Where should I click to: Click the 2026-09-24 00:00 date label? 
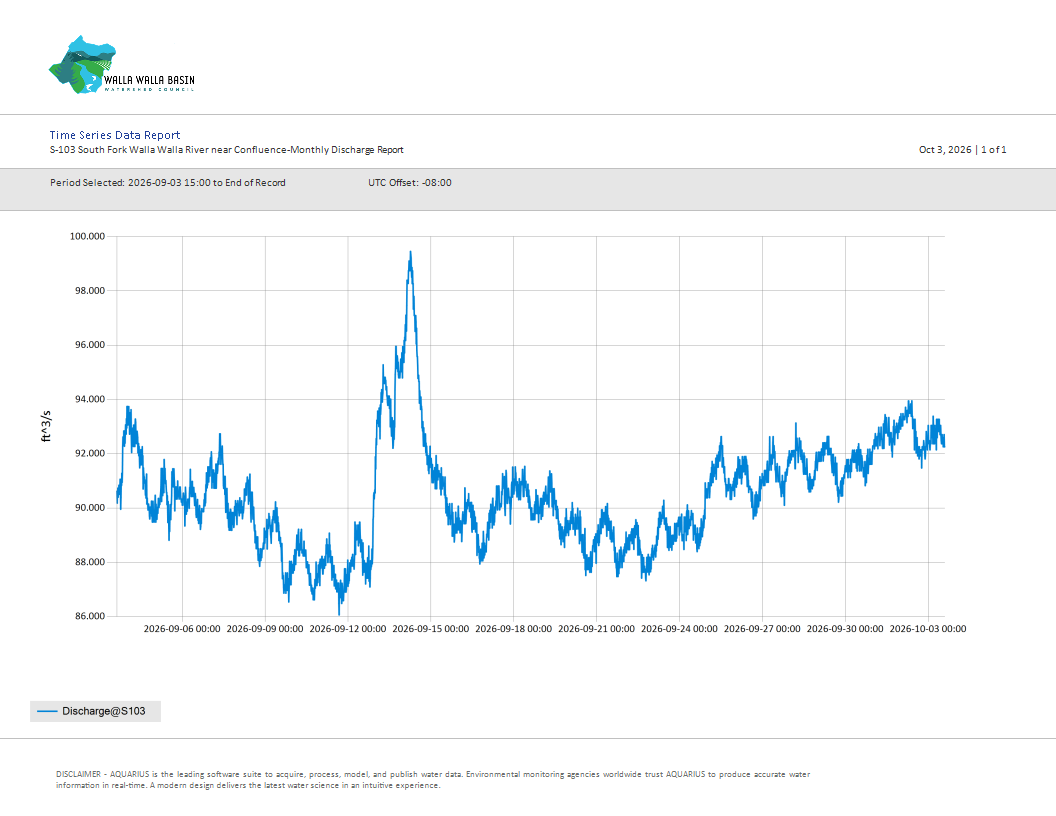pos(679,629)
